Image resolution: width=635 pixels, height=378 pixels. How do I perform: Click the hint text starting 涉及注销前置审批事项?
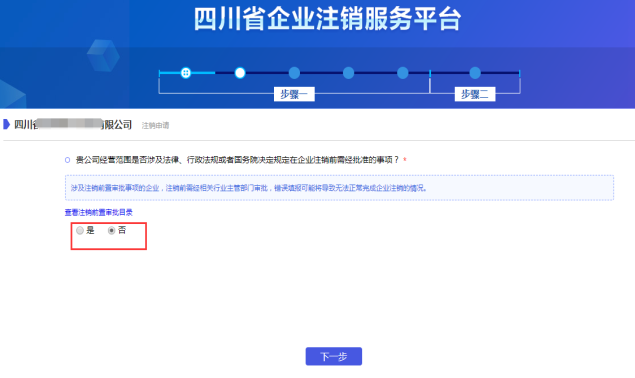point(249,188)
